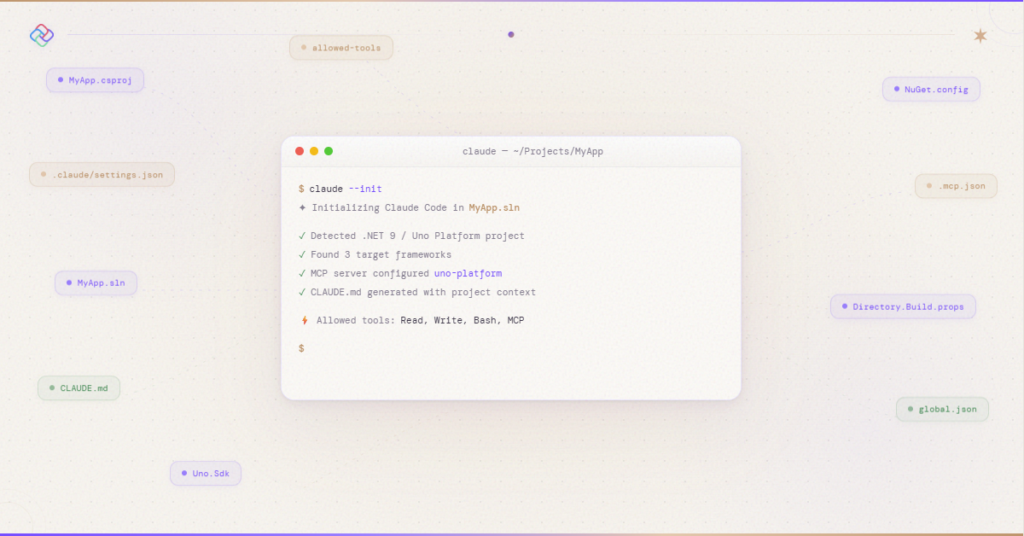Click the star sparkle icon
Image resolution: width=1024 pixels, height=536 pixels.
980,36
